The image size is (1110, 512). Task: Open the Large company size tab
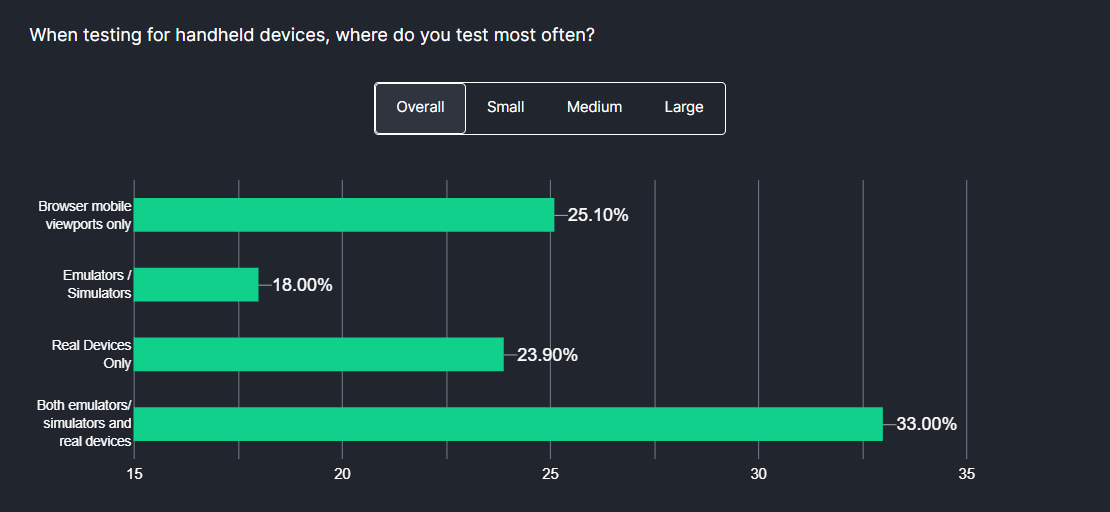[684, 108]
